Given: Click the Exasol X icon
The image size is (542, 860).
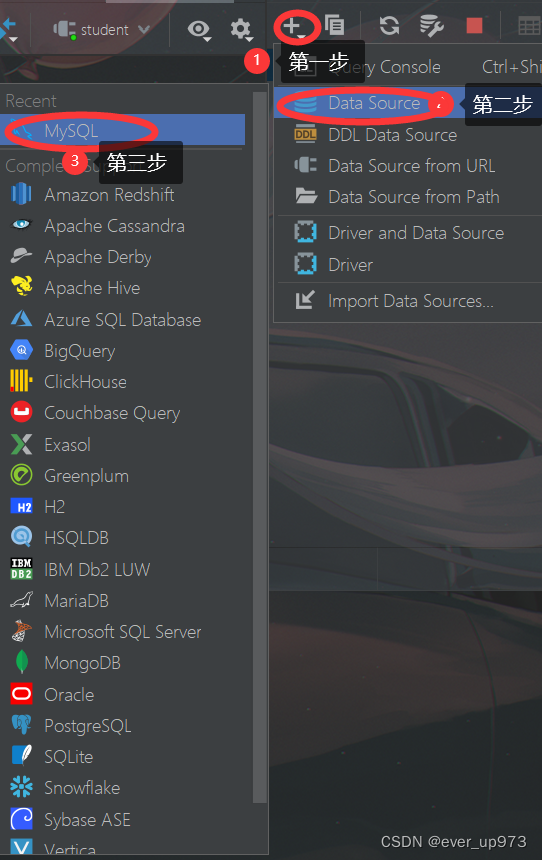Looking at the screenshot, I should tap(21, 444).
